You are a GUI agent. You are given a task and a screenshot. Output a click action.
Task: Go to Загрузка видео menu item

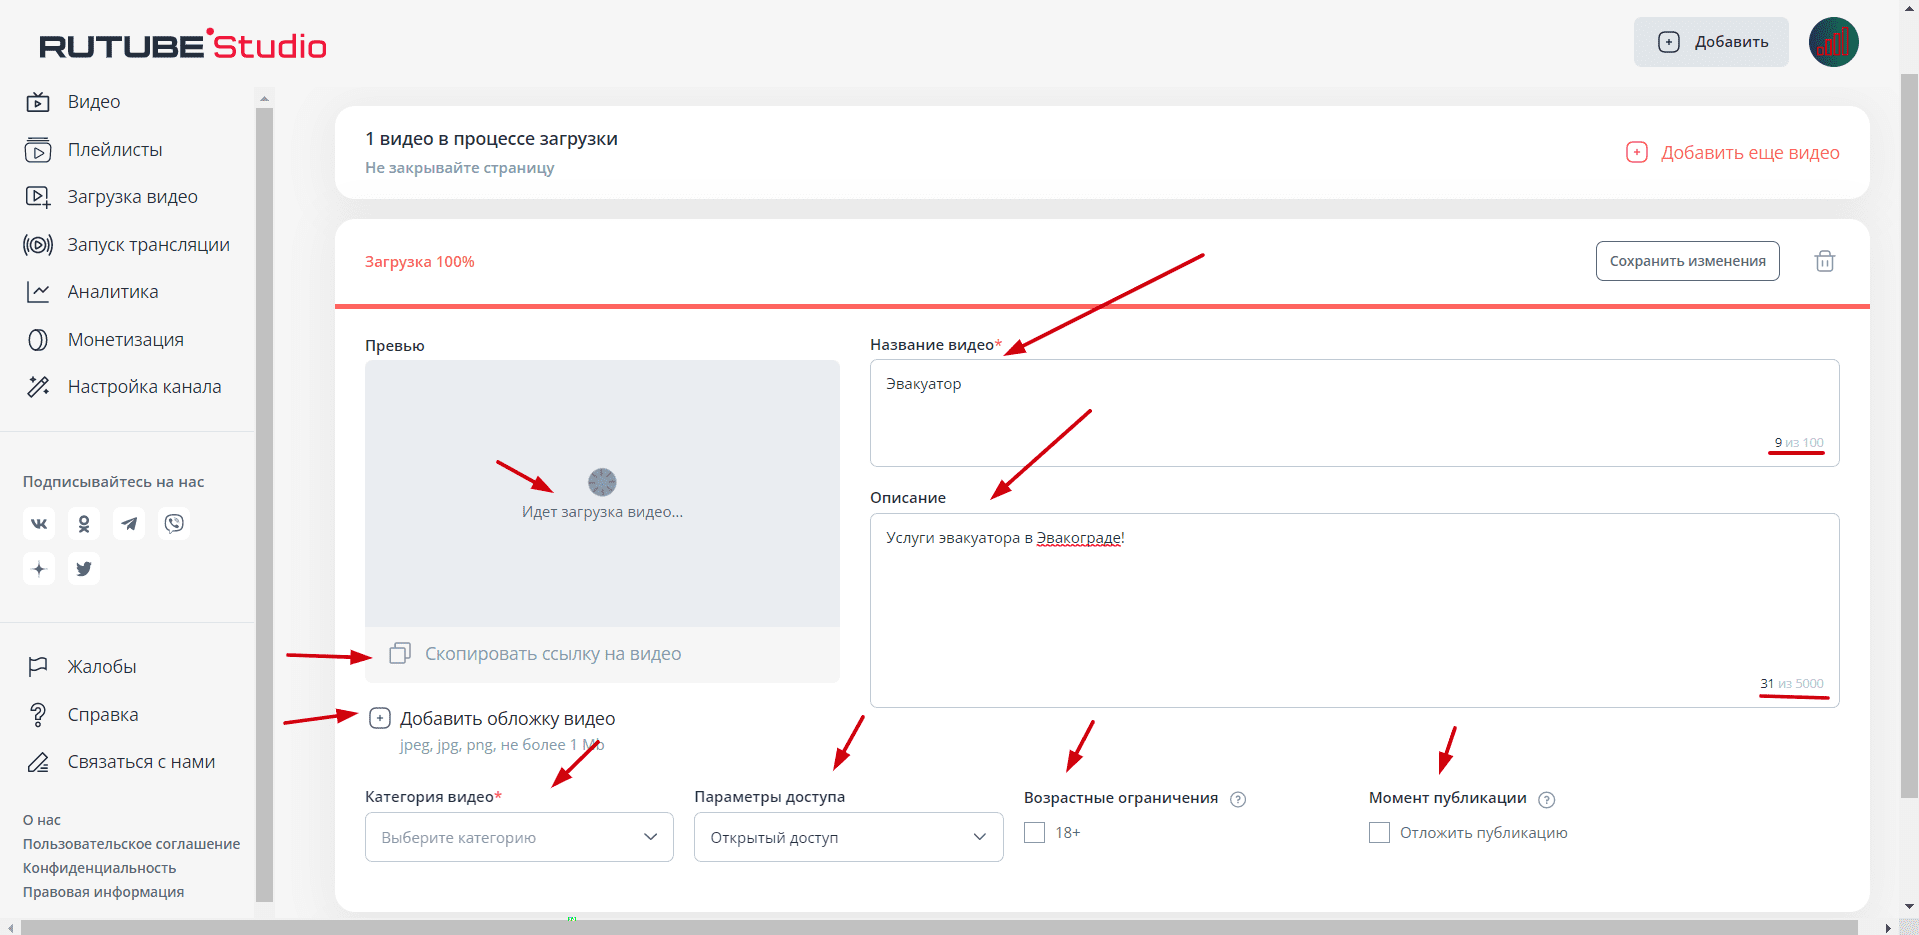(133, 197)
